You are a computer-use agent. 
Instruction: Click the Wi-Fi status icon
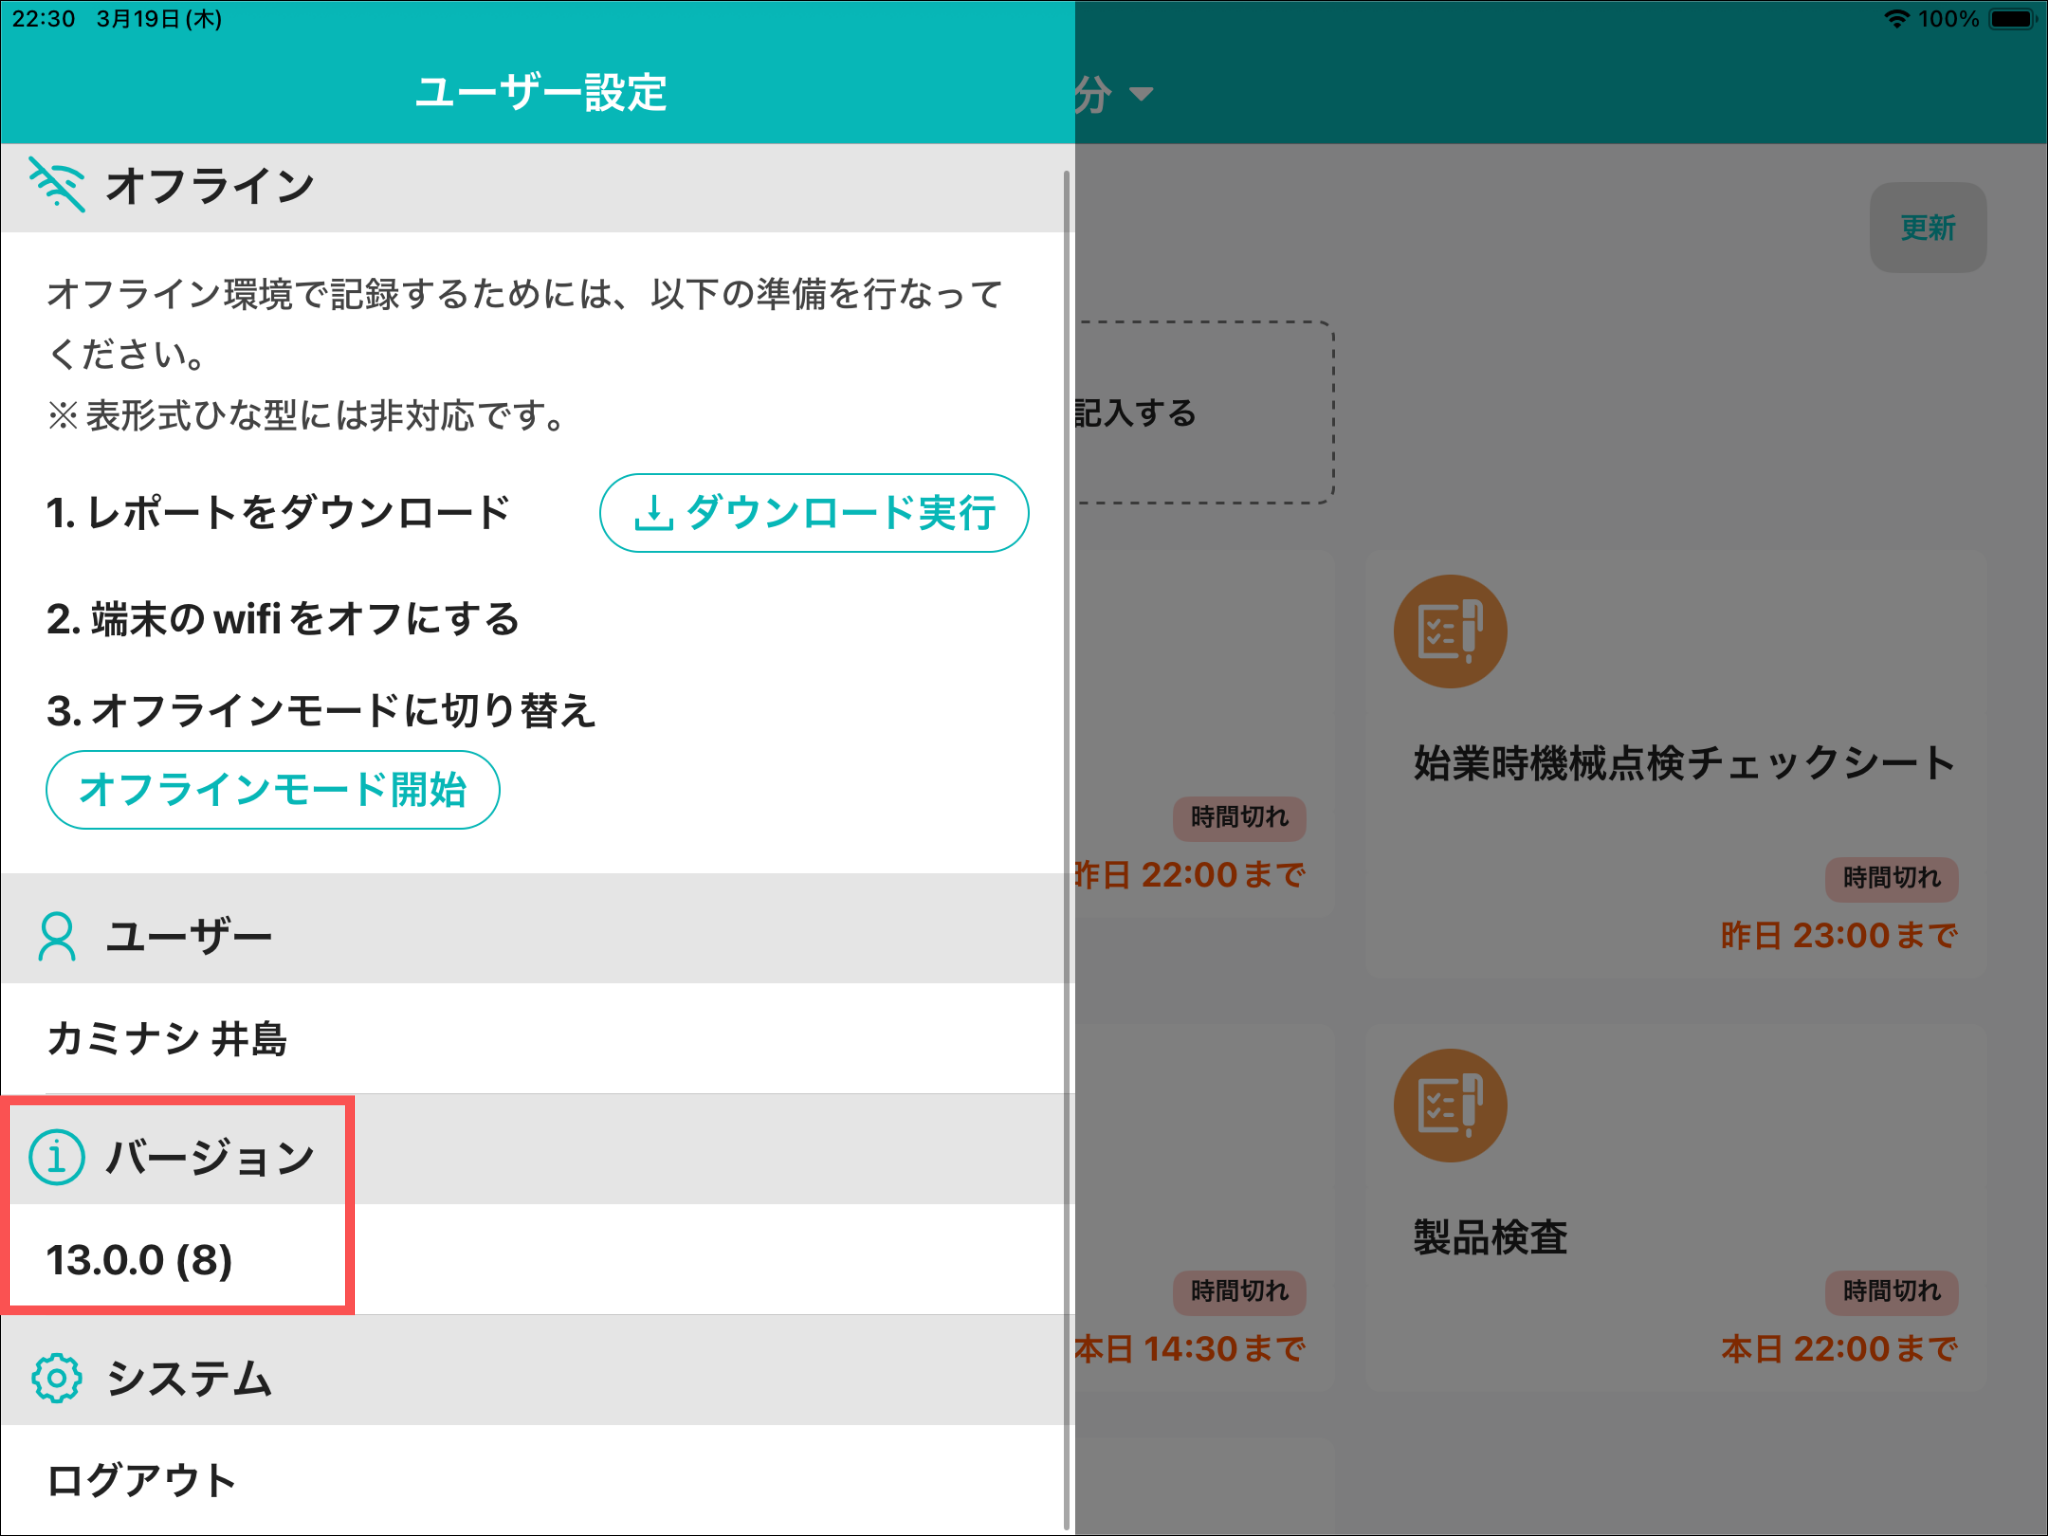pyautogui.click(x=1896, y=19)
